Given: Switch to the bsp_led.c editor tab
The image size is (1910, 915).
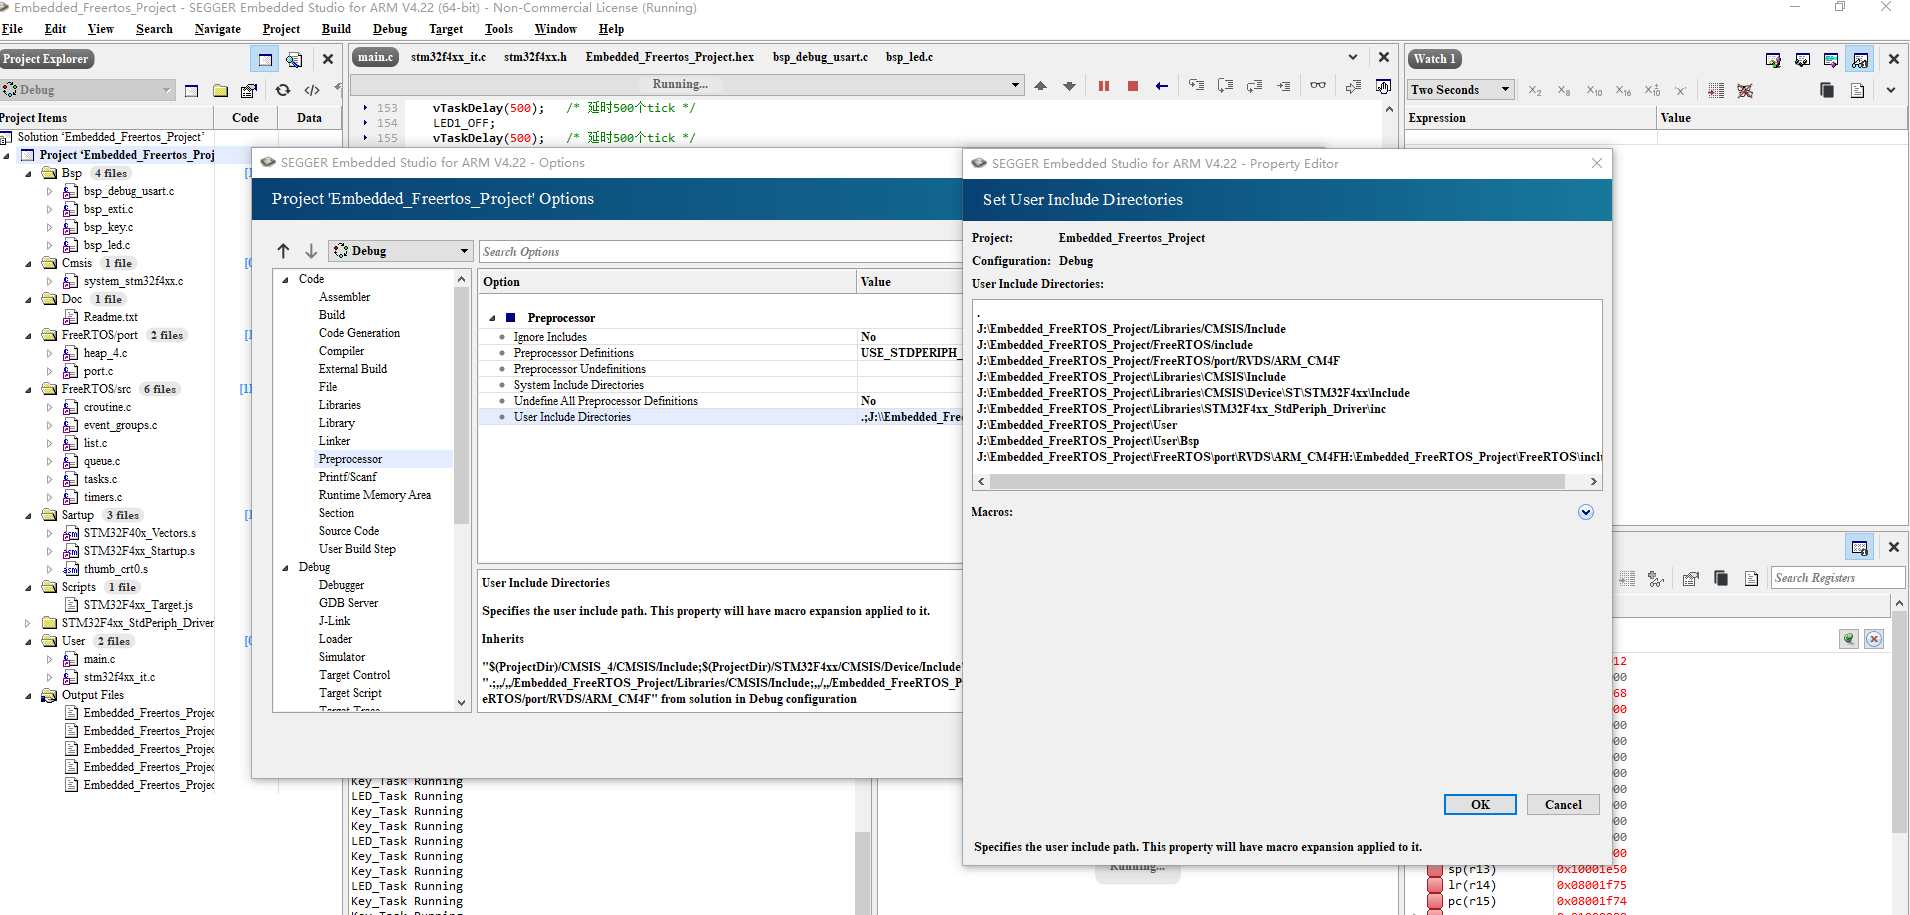Looking at the screenshot, I should point(909,57).
